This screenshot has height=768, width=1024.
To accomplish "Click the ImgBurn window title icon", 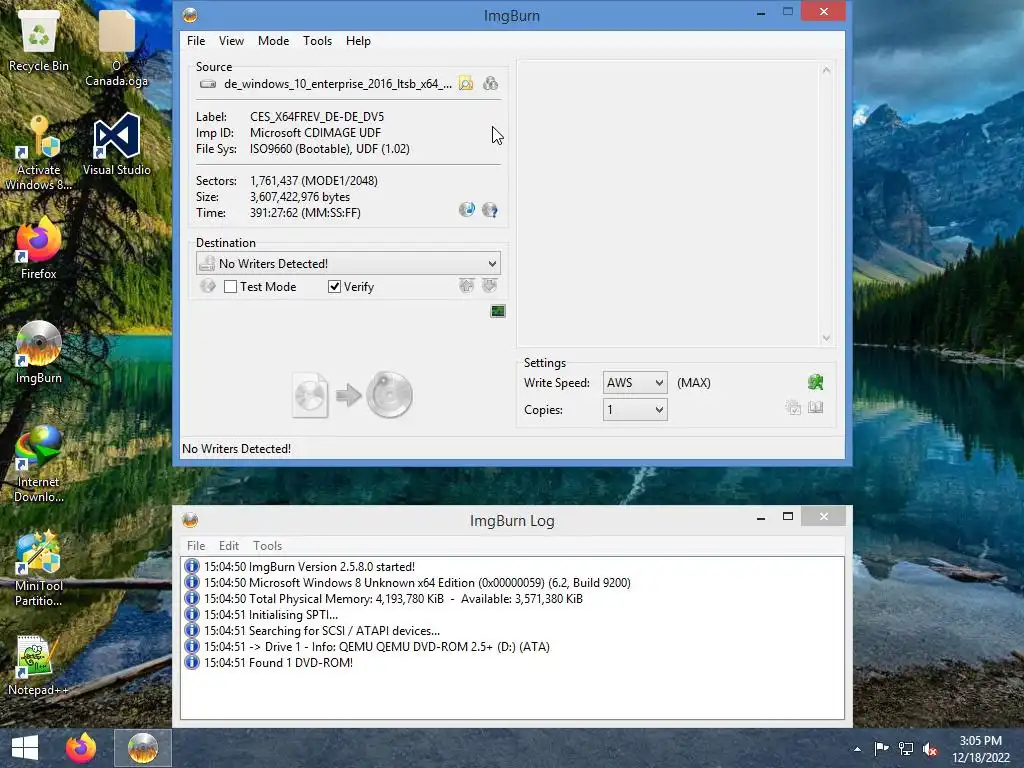I will click(x=190, y=15).
